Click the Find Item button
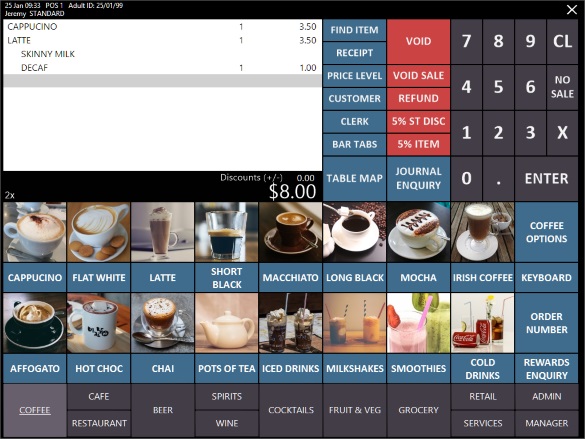585x439 pixels. (354, 30)
